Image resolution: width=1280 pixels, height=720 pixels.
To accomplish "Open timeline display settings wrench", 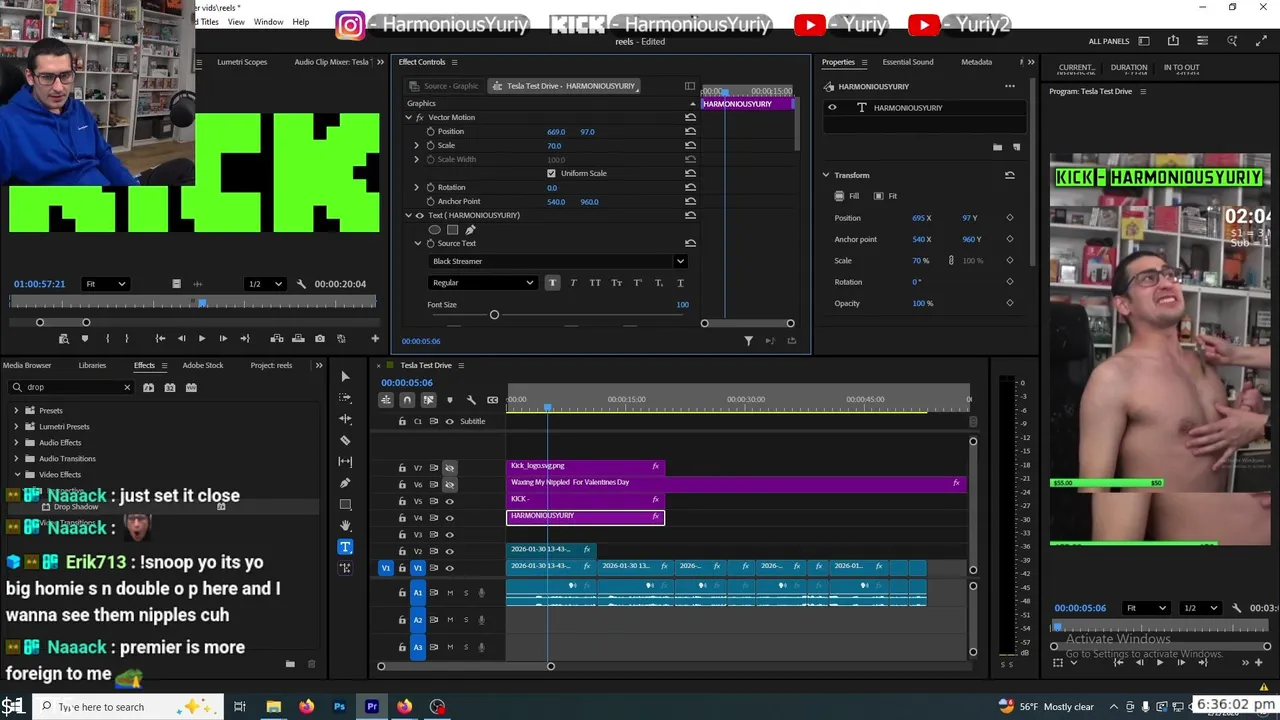I will coord(471,400).
